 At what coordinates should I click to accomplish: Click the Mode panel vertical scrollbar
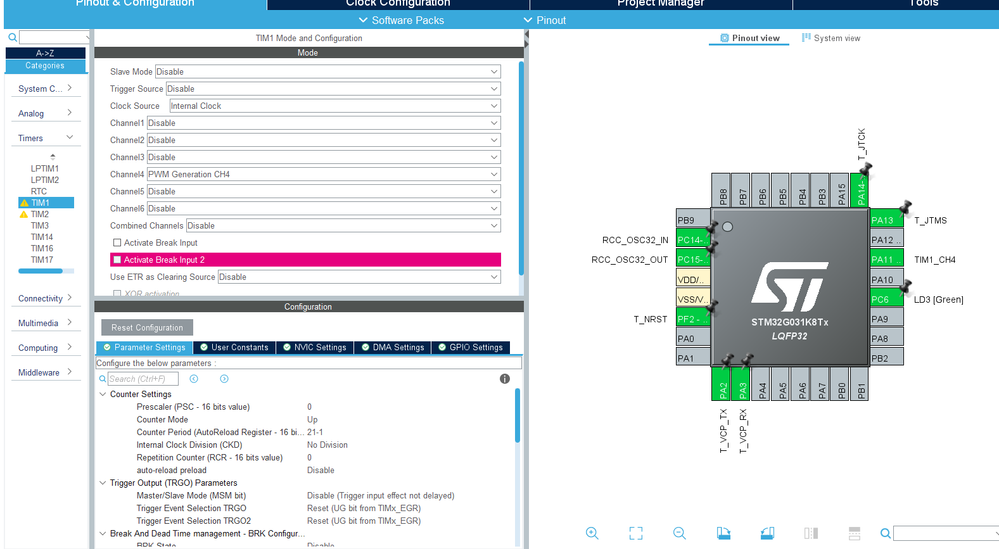tap(521, 168)
